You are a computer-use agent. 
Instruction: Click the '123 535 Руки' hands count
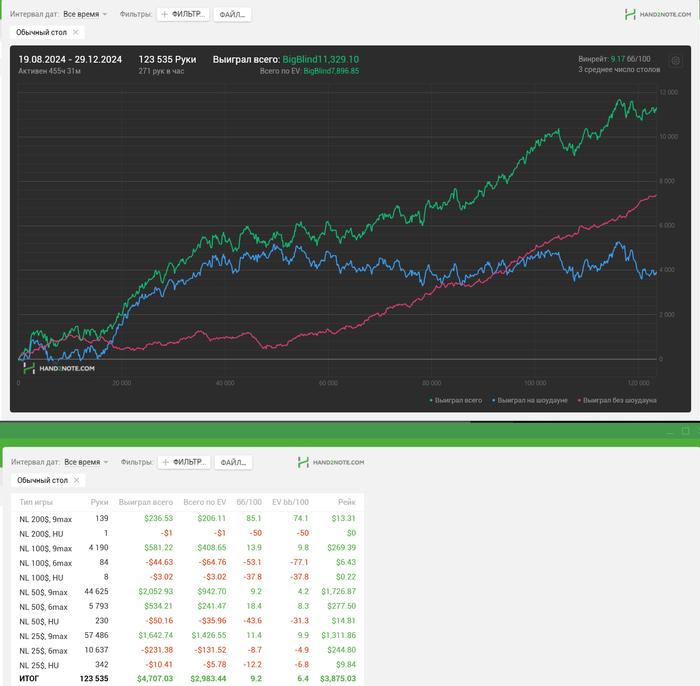click(x=167, y=59)
